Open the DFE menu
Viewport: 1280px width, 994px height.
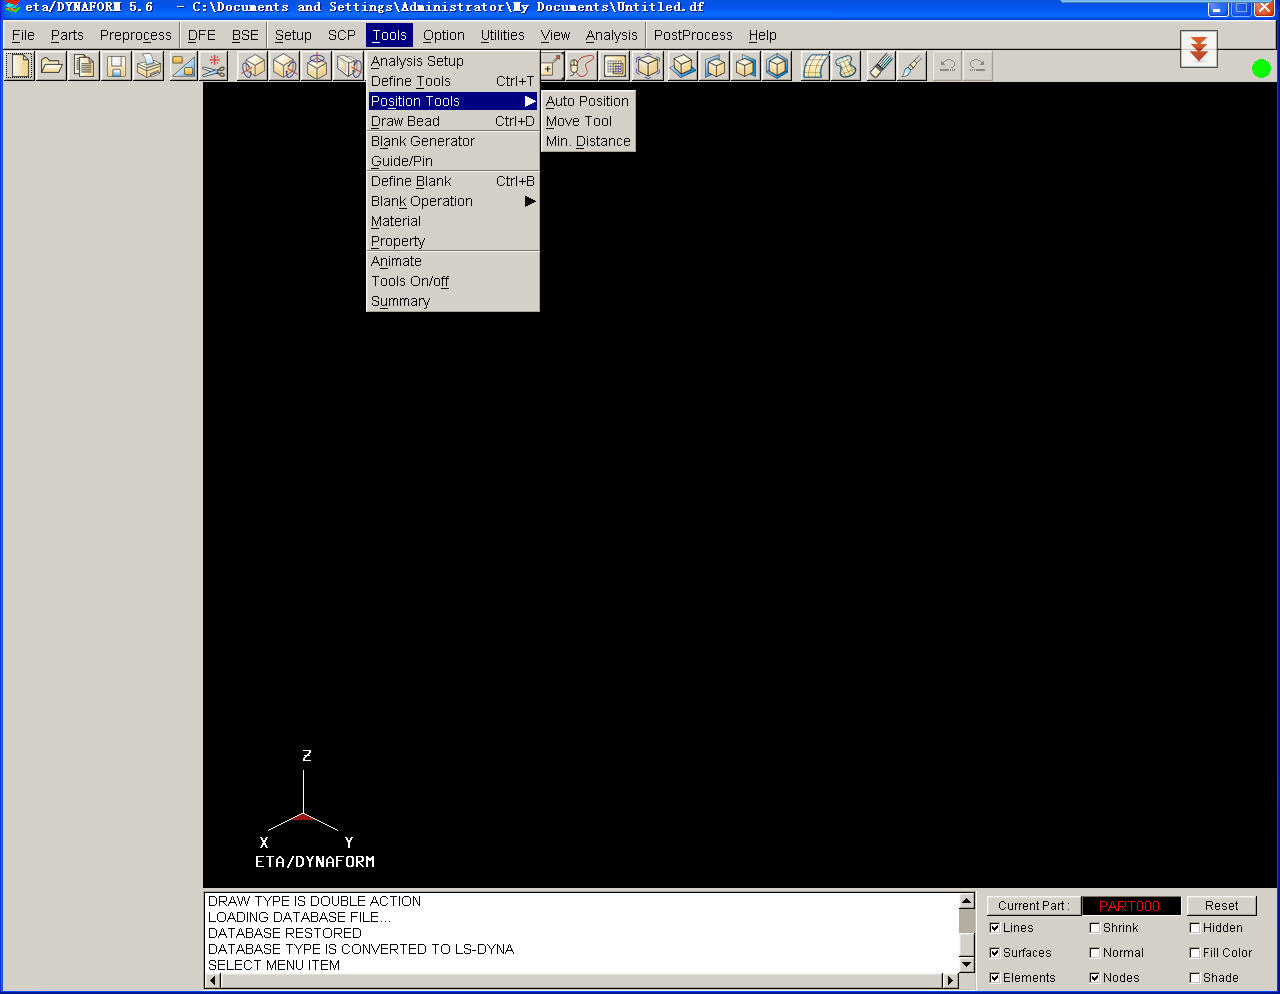pyautogui.click(x=202, y=35)
